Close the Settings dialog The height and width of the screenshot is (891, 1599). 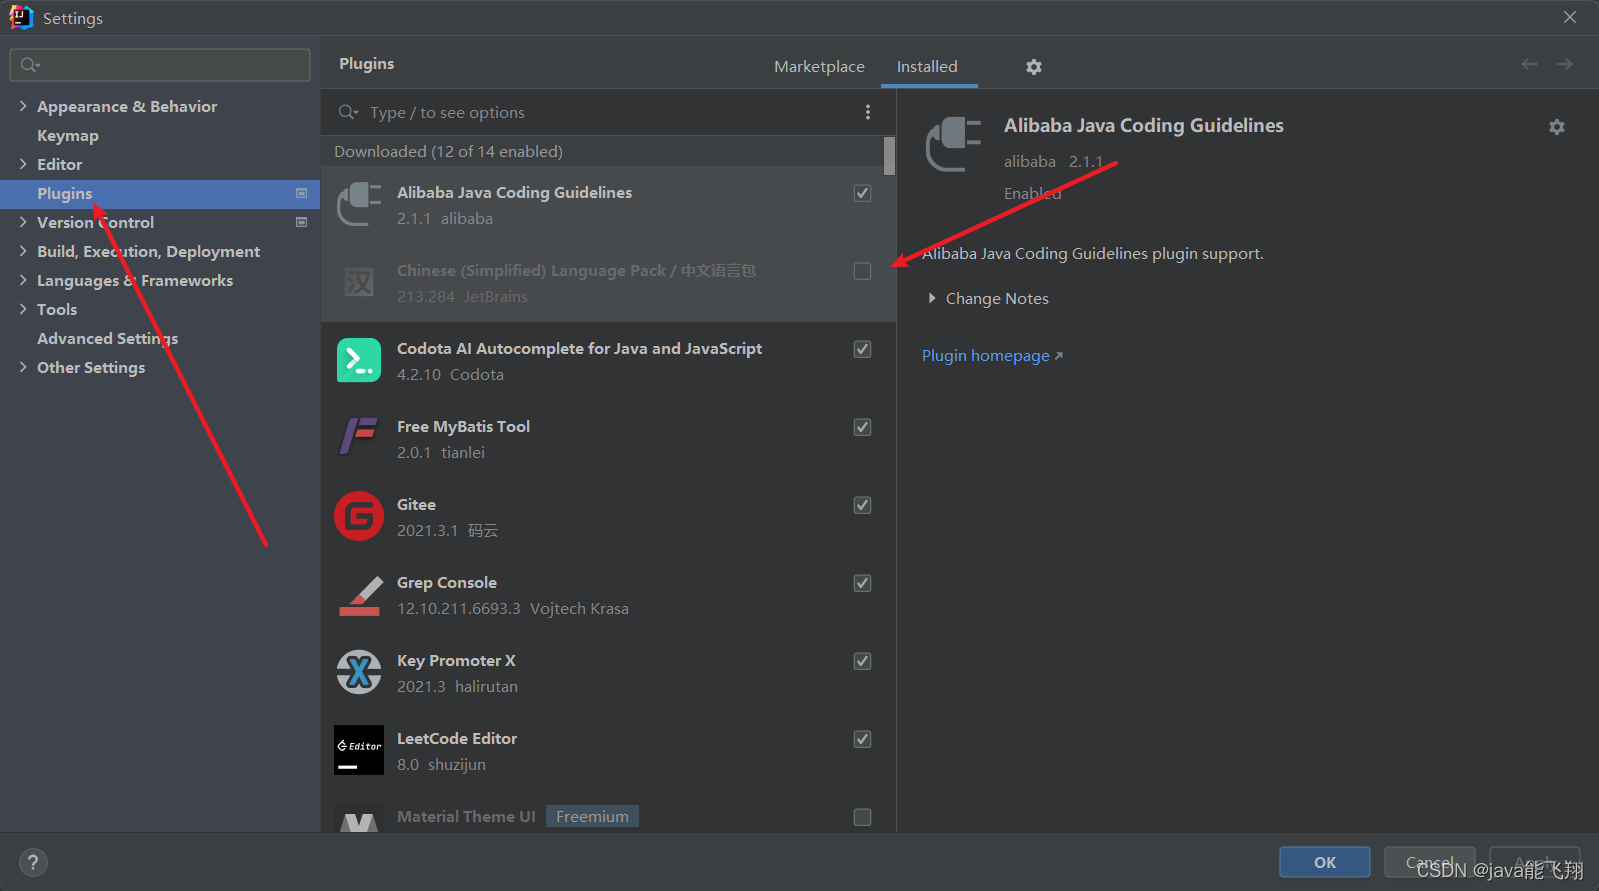[1570, 17]
